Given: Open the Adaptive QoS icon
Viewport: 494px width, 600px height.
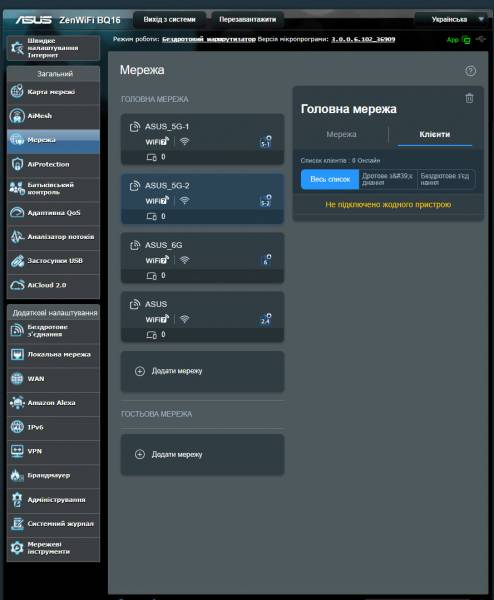Looking at the screenshot, I should tap(17, 212).
